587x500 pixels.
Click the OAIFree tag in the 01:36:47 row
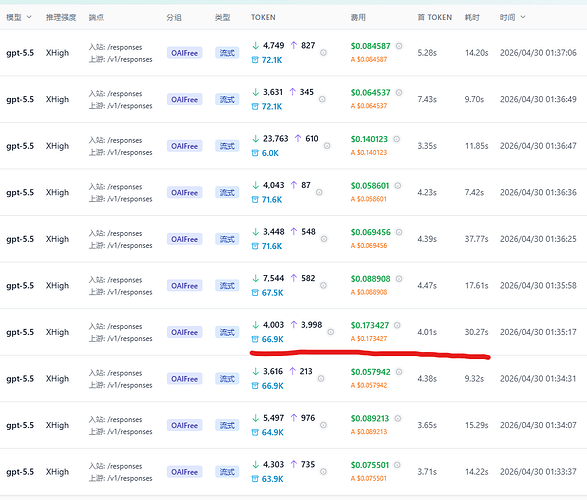click(185, 146)
